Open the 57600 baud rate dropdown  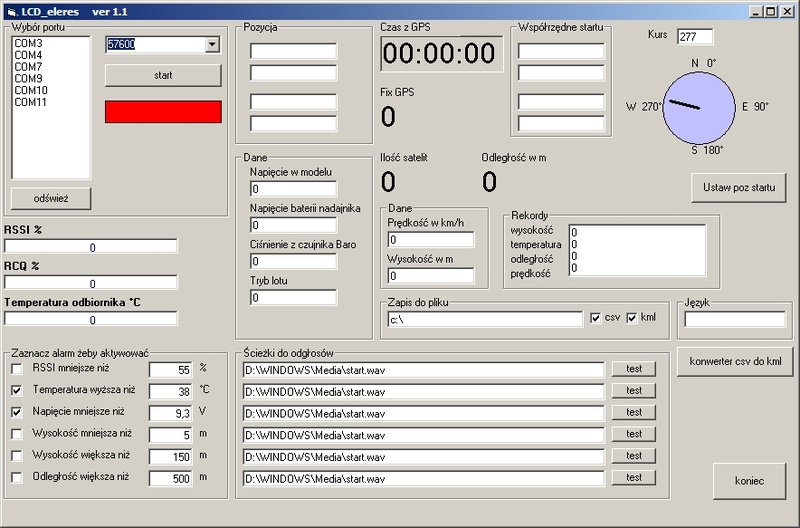tap(213, 44)
